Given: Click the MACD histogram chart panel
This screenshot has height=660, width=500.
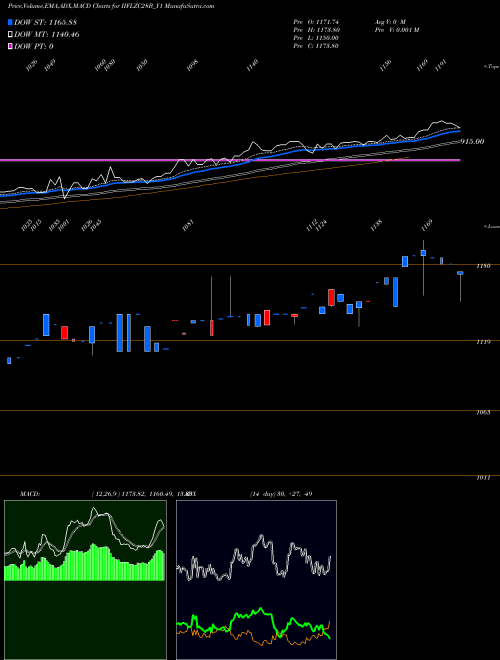Looking at the screenshot, I should click(x=85, y=580).
